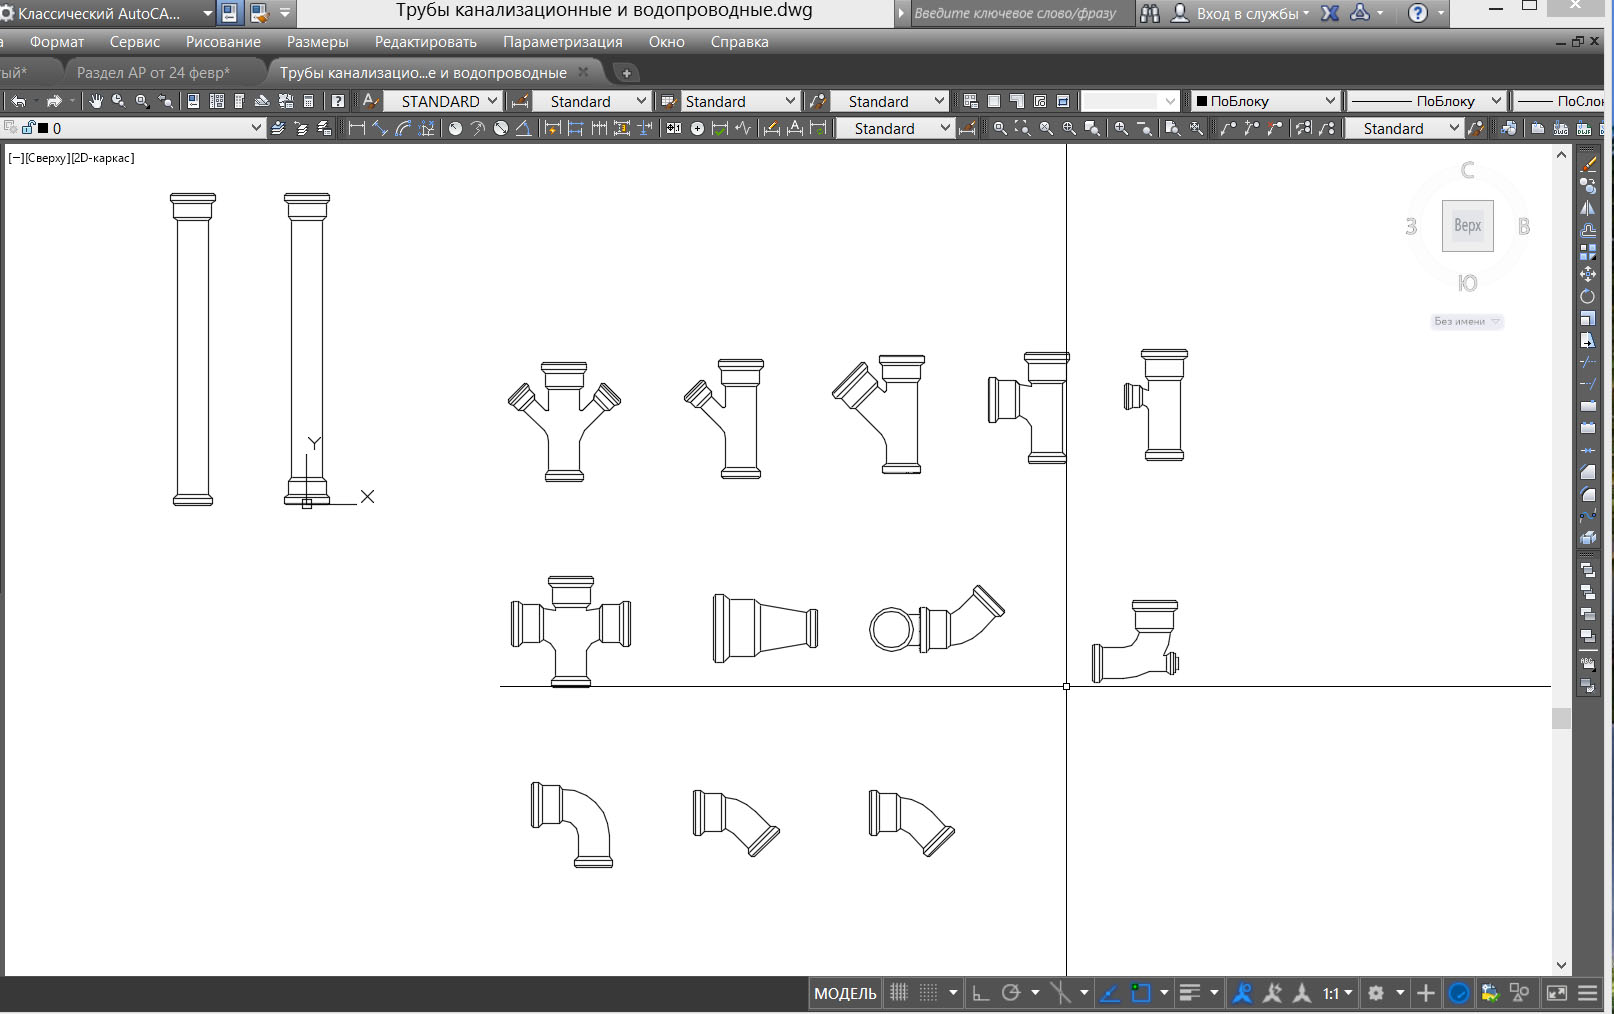Toggle polar tracking in status bar

click(1011, 993)
